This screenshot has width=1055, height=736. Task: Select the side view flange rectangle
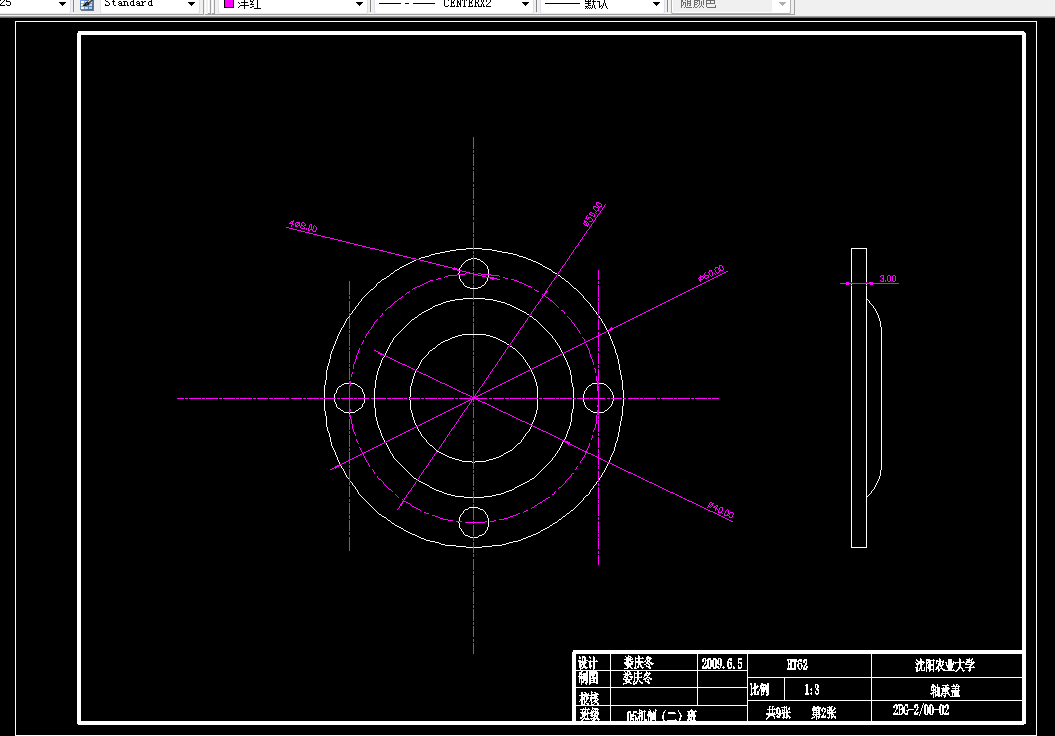pyautogui.click(x=859, y=398)
